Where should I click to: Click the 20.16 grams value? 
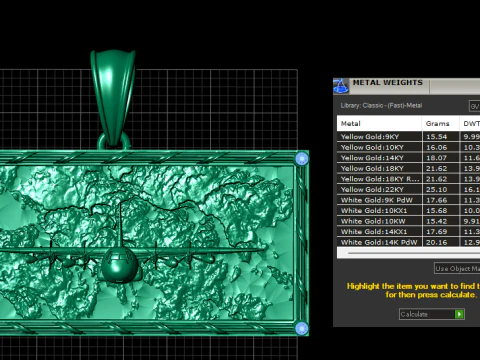pyautogui.click(x=436, y=242)
